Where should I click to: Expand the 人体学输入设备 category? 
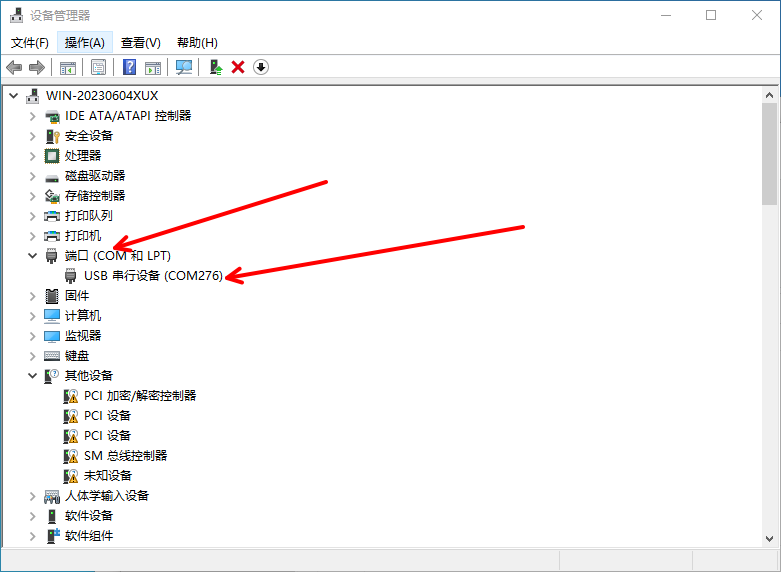(32, 496)
